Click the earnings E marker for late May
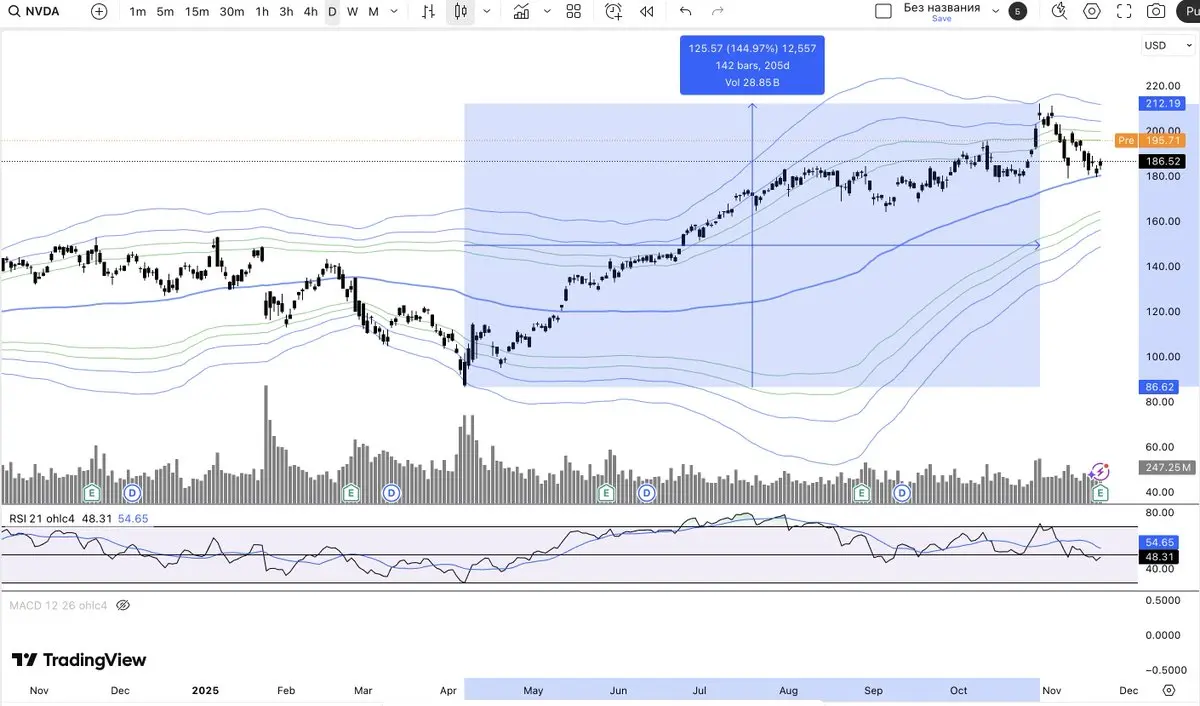 click(605, 493)
